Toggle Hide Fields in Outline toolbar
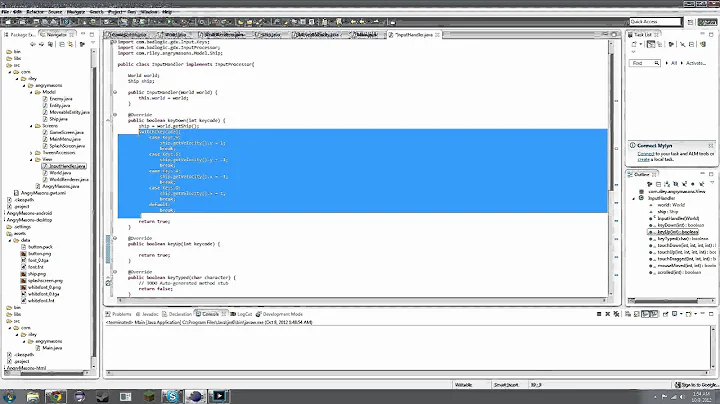 (x=675, y=184)
